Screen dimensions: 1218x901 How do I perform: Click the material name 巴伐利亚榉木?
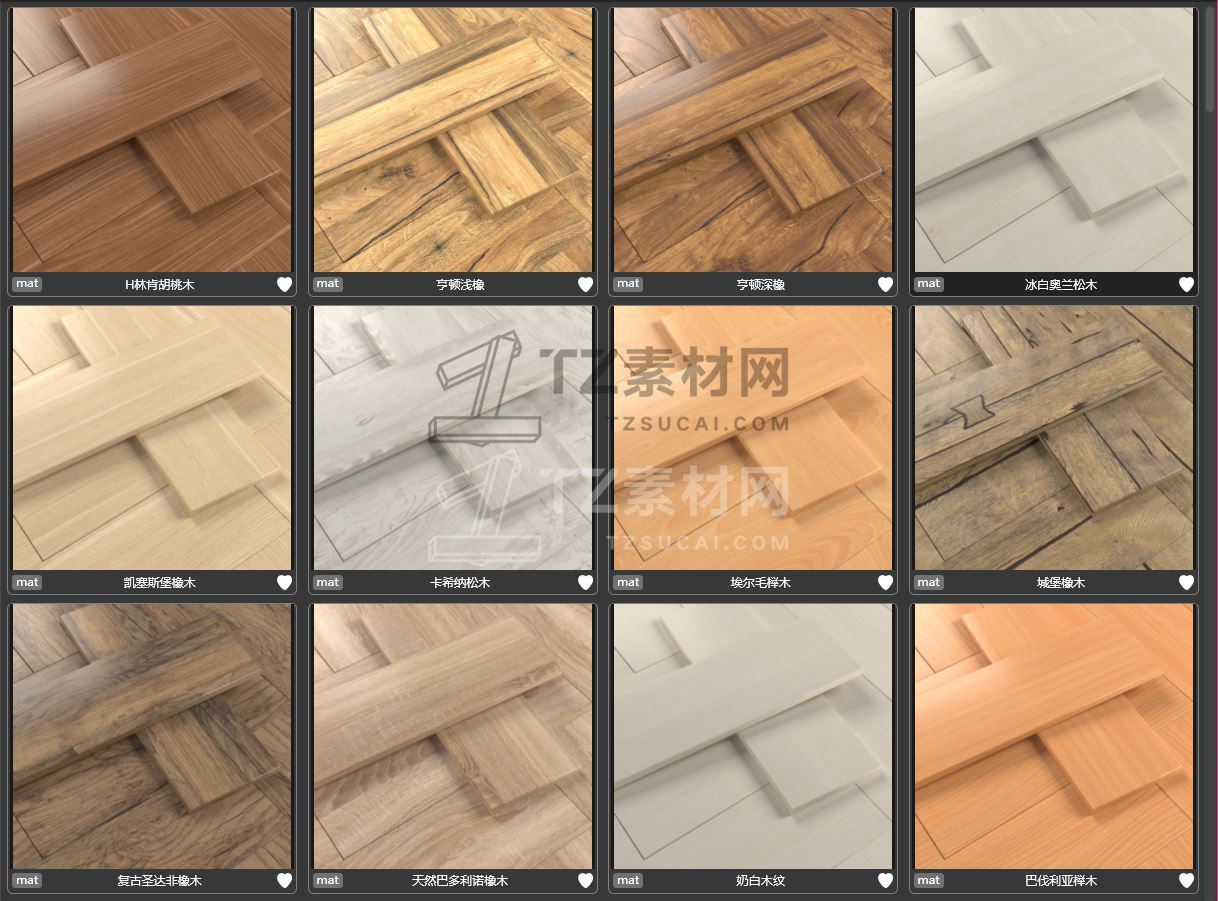click(1061, 881)
